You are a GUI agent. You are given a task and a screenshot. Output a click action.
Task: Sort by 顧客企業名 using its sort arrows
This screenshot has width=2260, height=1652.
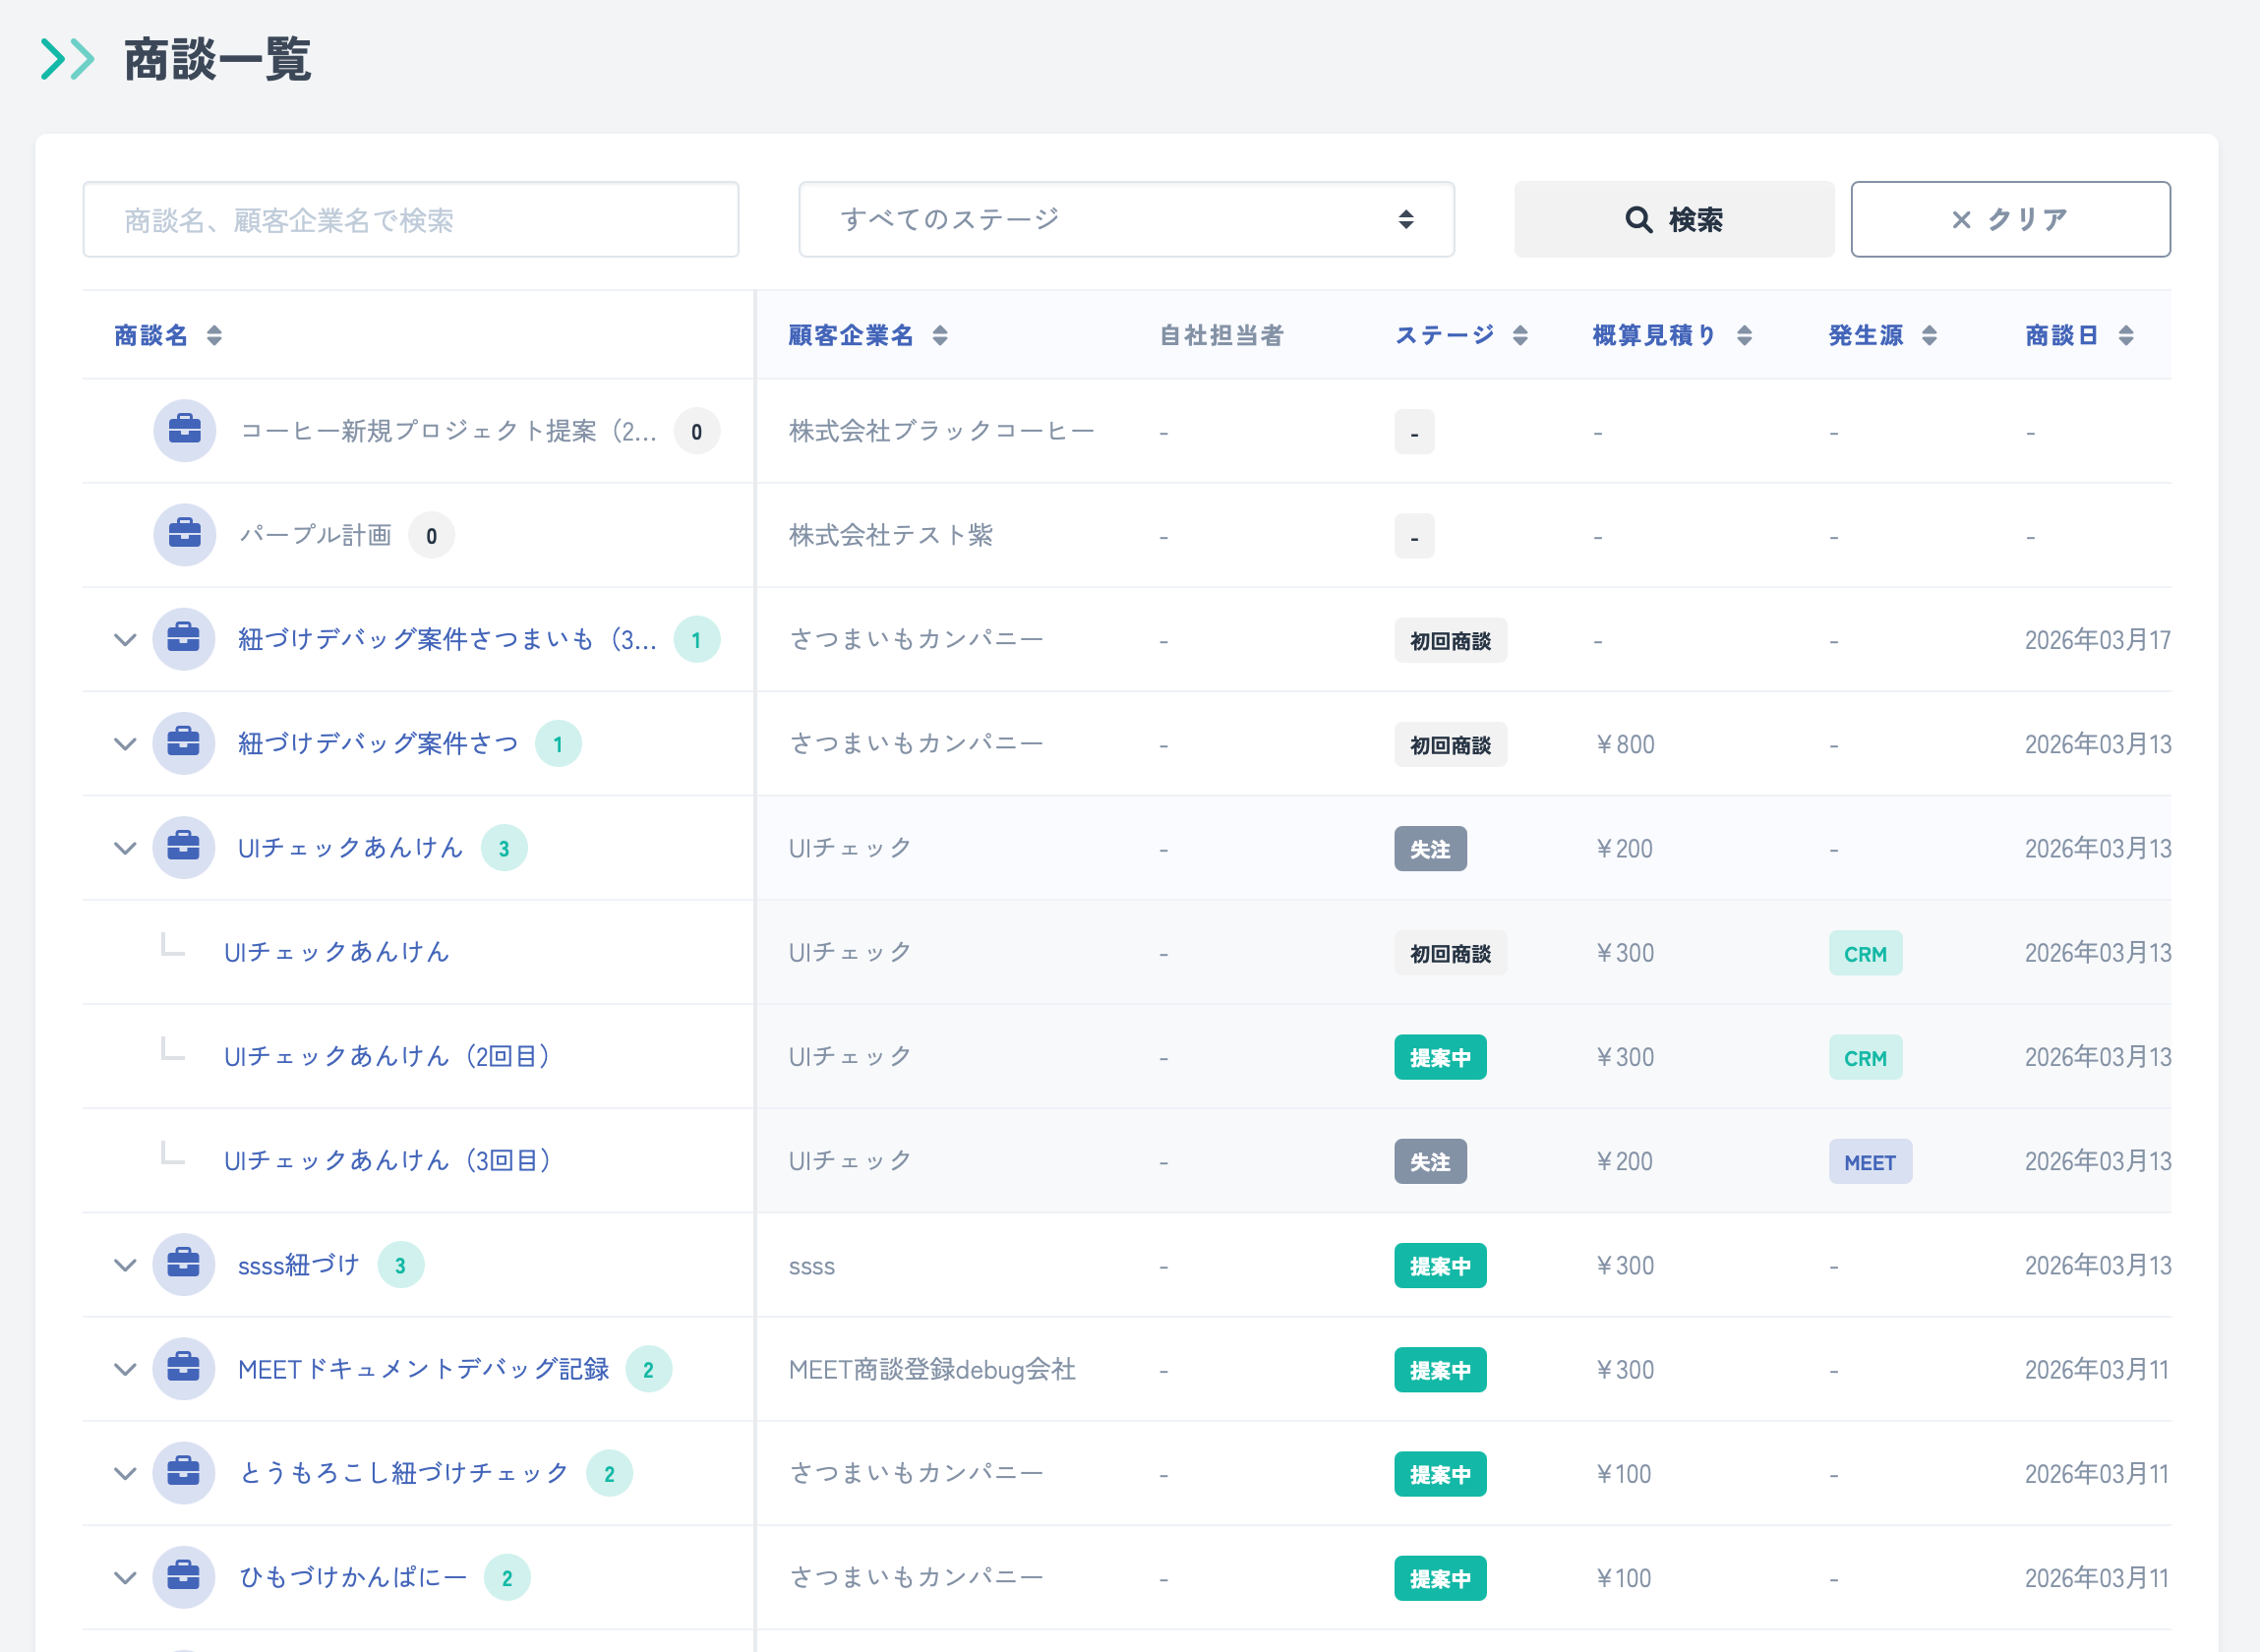click(x=940, y=335)
